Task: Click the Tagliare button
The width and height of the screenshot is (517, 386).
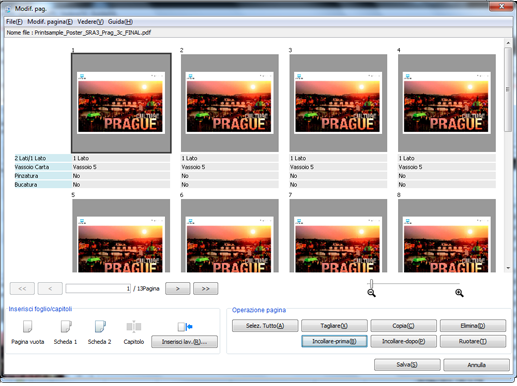Action: 334,326
